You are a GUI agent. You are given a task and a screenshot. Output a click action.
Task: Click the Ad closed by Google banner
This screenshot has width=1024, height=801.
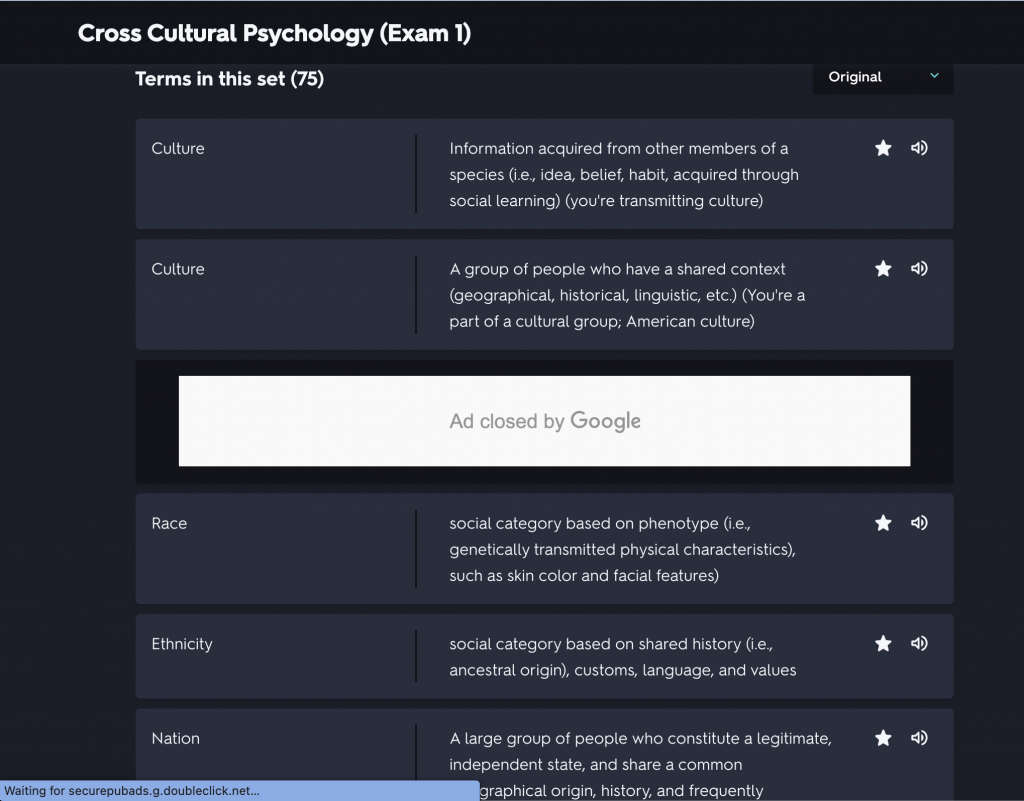[545, 421]
